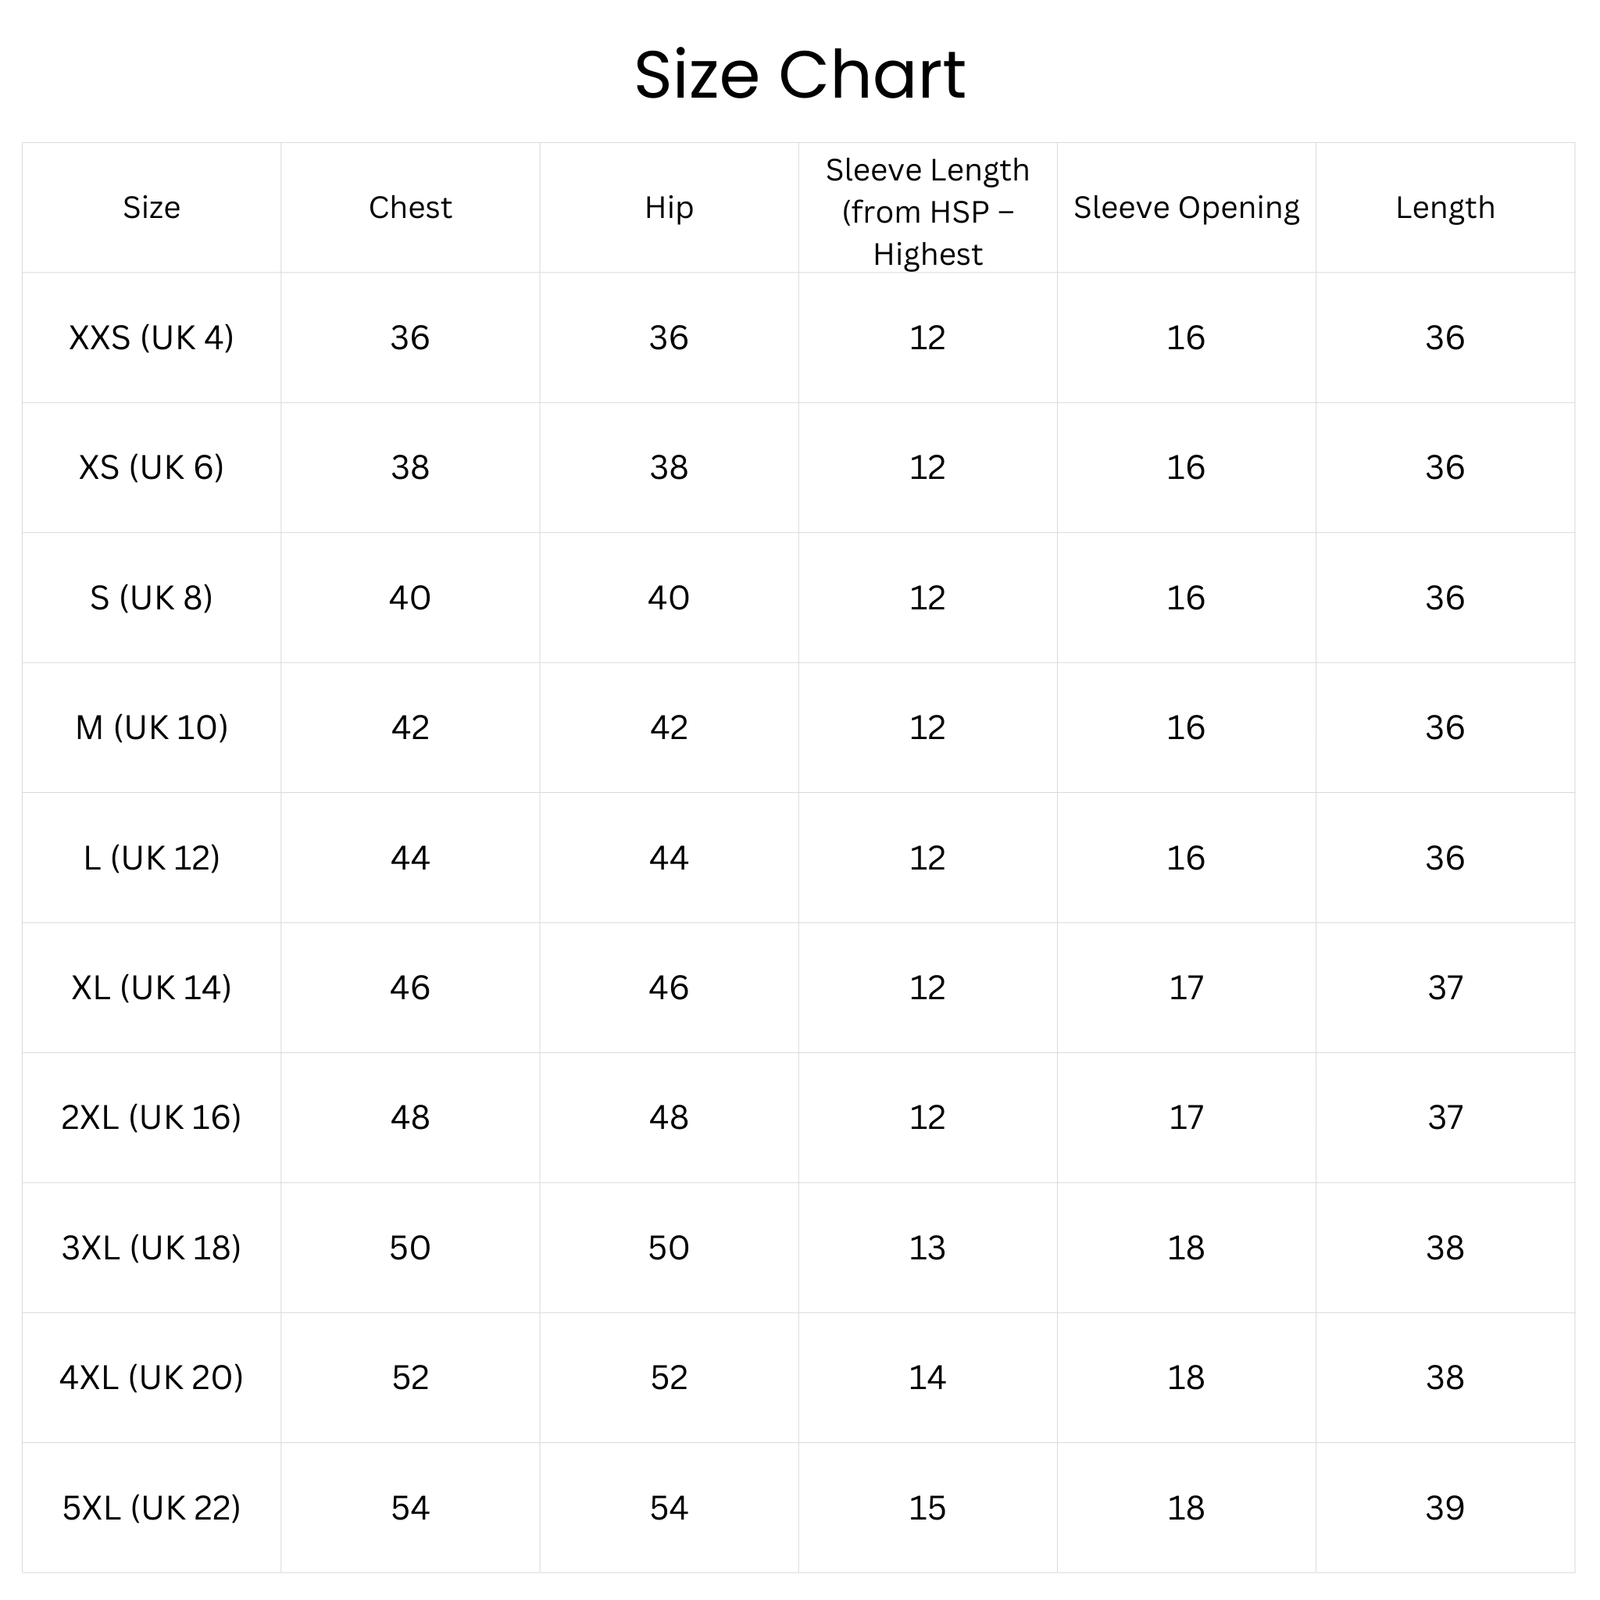Select the Hip column header

click(x=669, y=208)
